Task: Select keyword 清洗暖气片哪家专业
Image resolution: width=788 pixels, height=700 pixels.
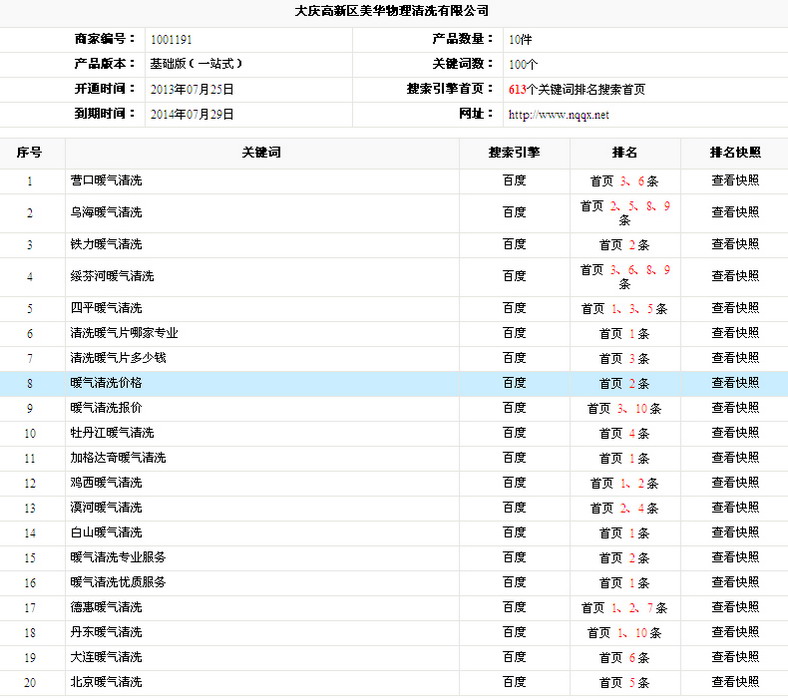Action: click(124, 333)
